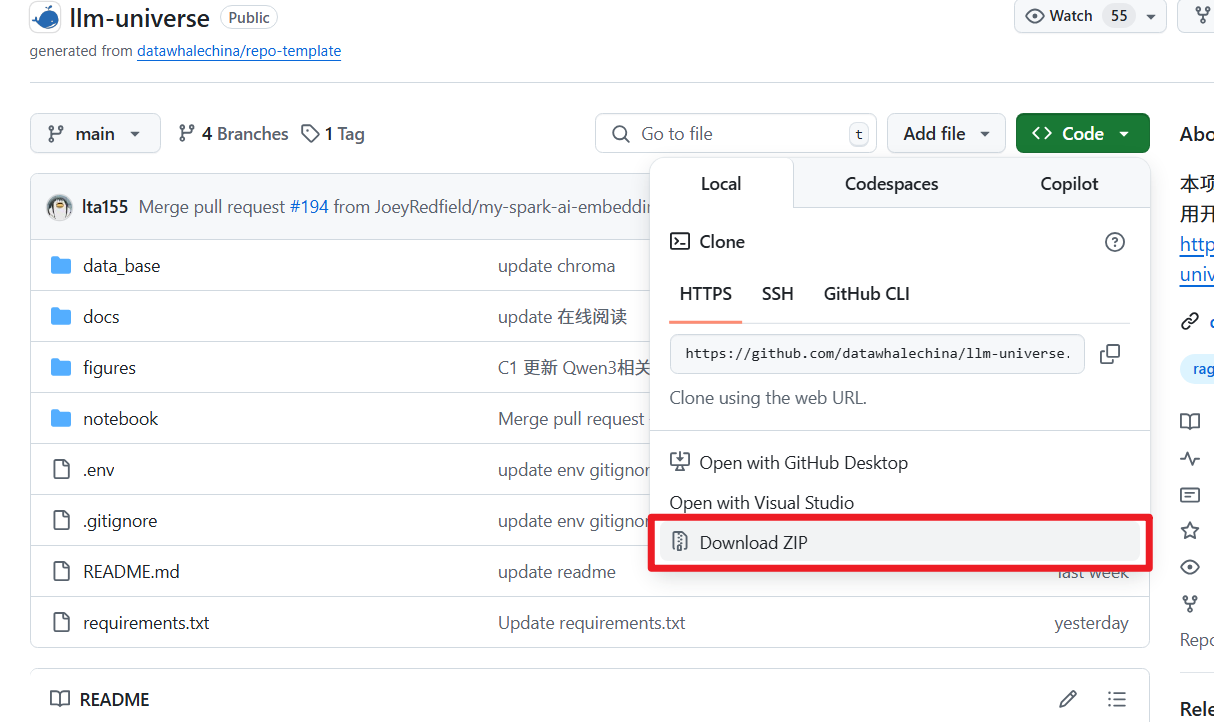Viewport: 1214px width, 722px height.
Task: Open the 'update readme' commit message
Action: coord(557,571)
